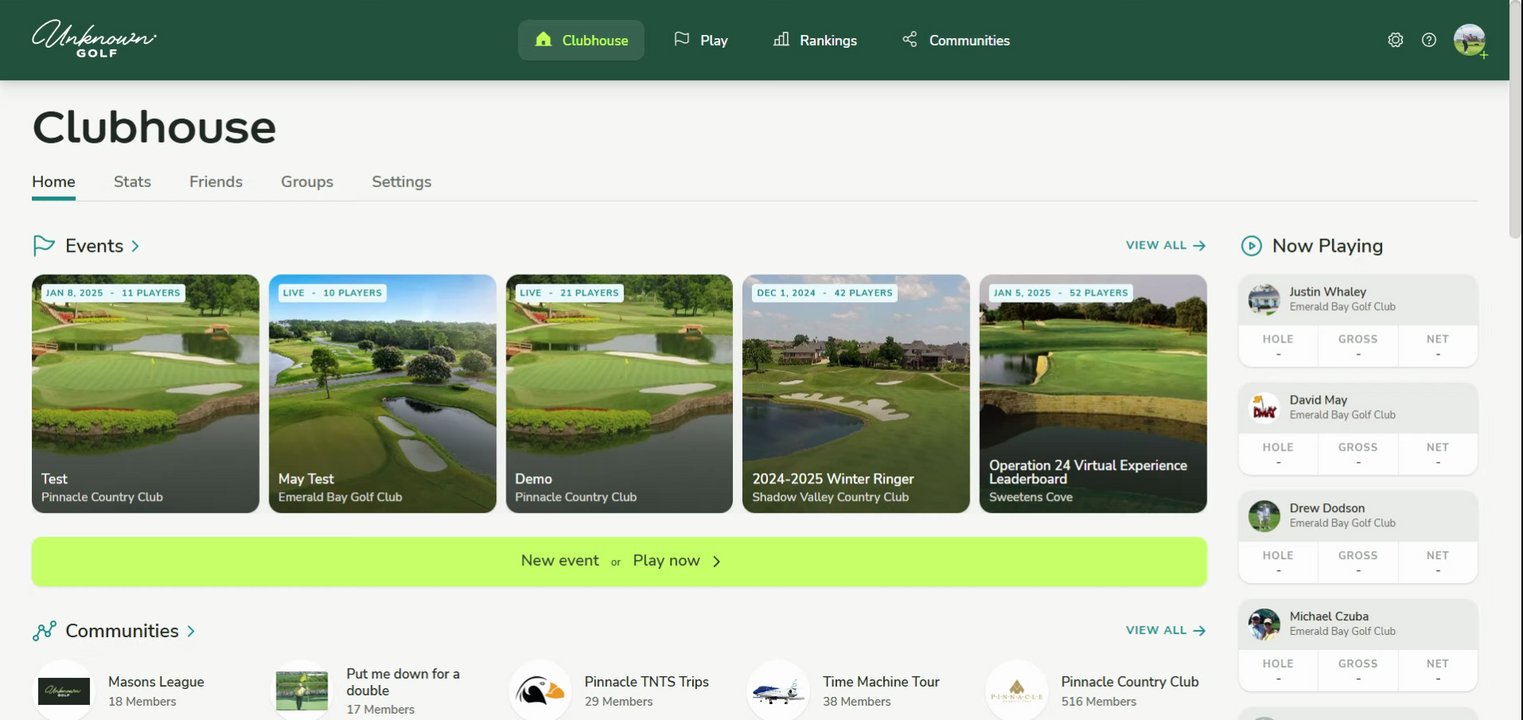The width and height of the screenshot is (1523, 720).
Task: Click the page vertical scrollbar
Action: pos(1516,120)
